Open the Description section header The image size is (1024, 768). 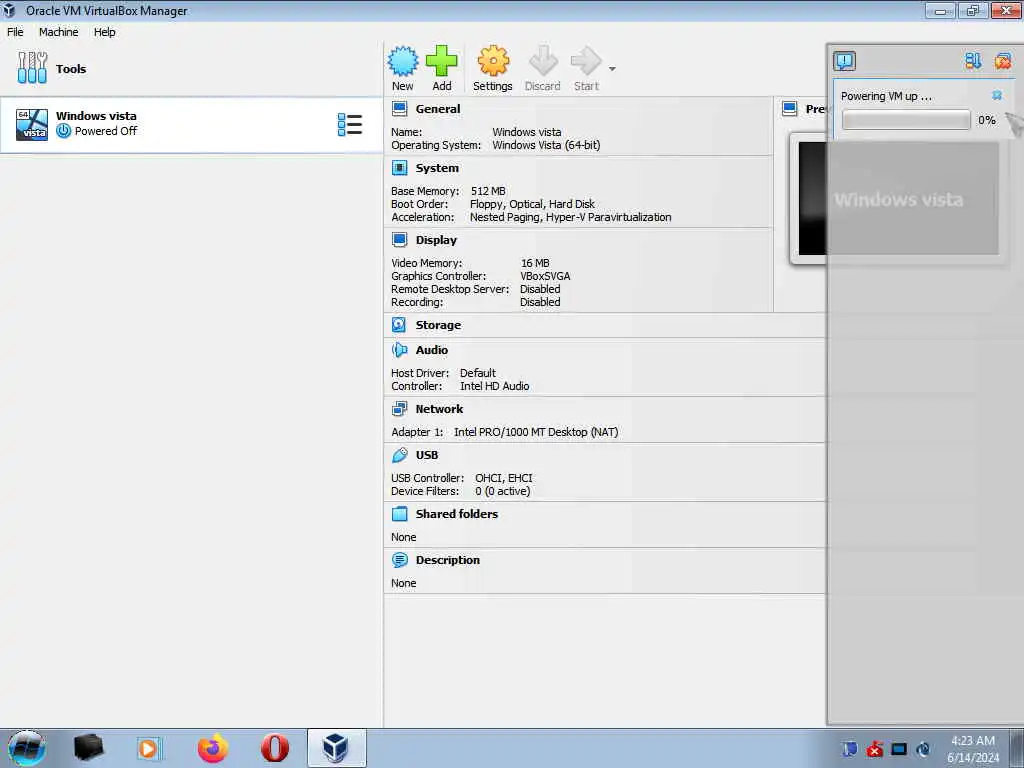(447, 560)
